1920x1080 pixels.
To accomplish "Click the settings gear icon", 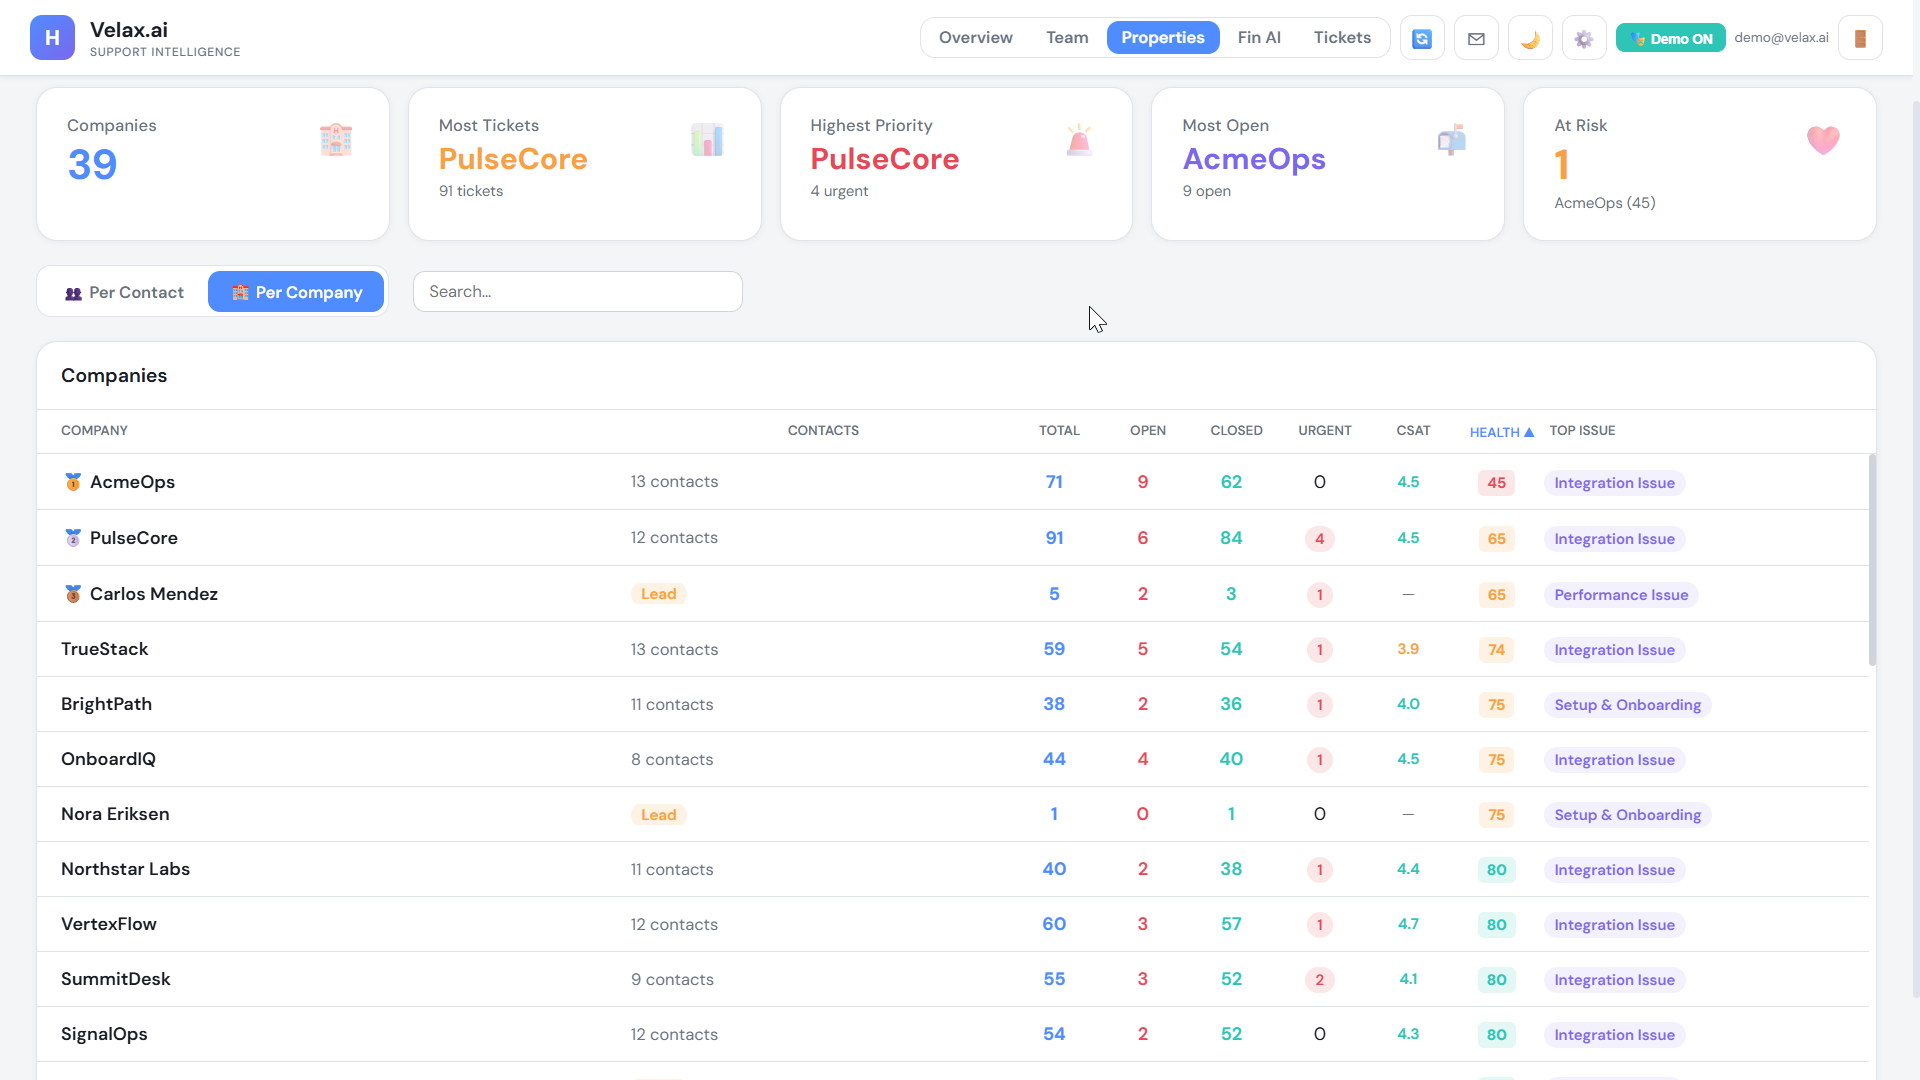I will coord(1583,39).
